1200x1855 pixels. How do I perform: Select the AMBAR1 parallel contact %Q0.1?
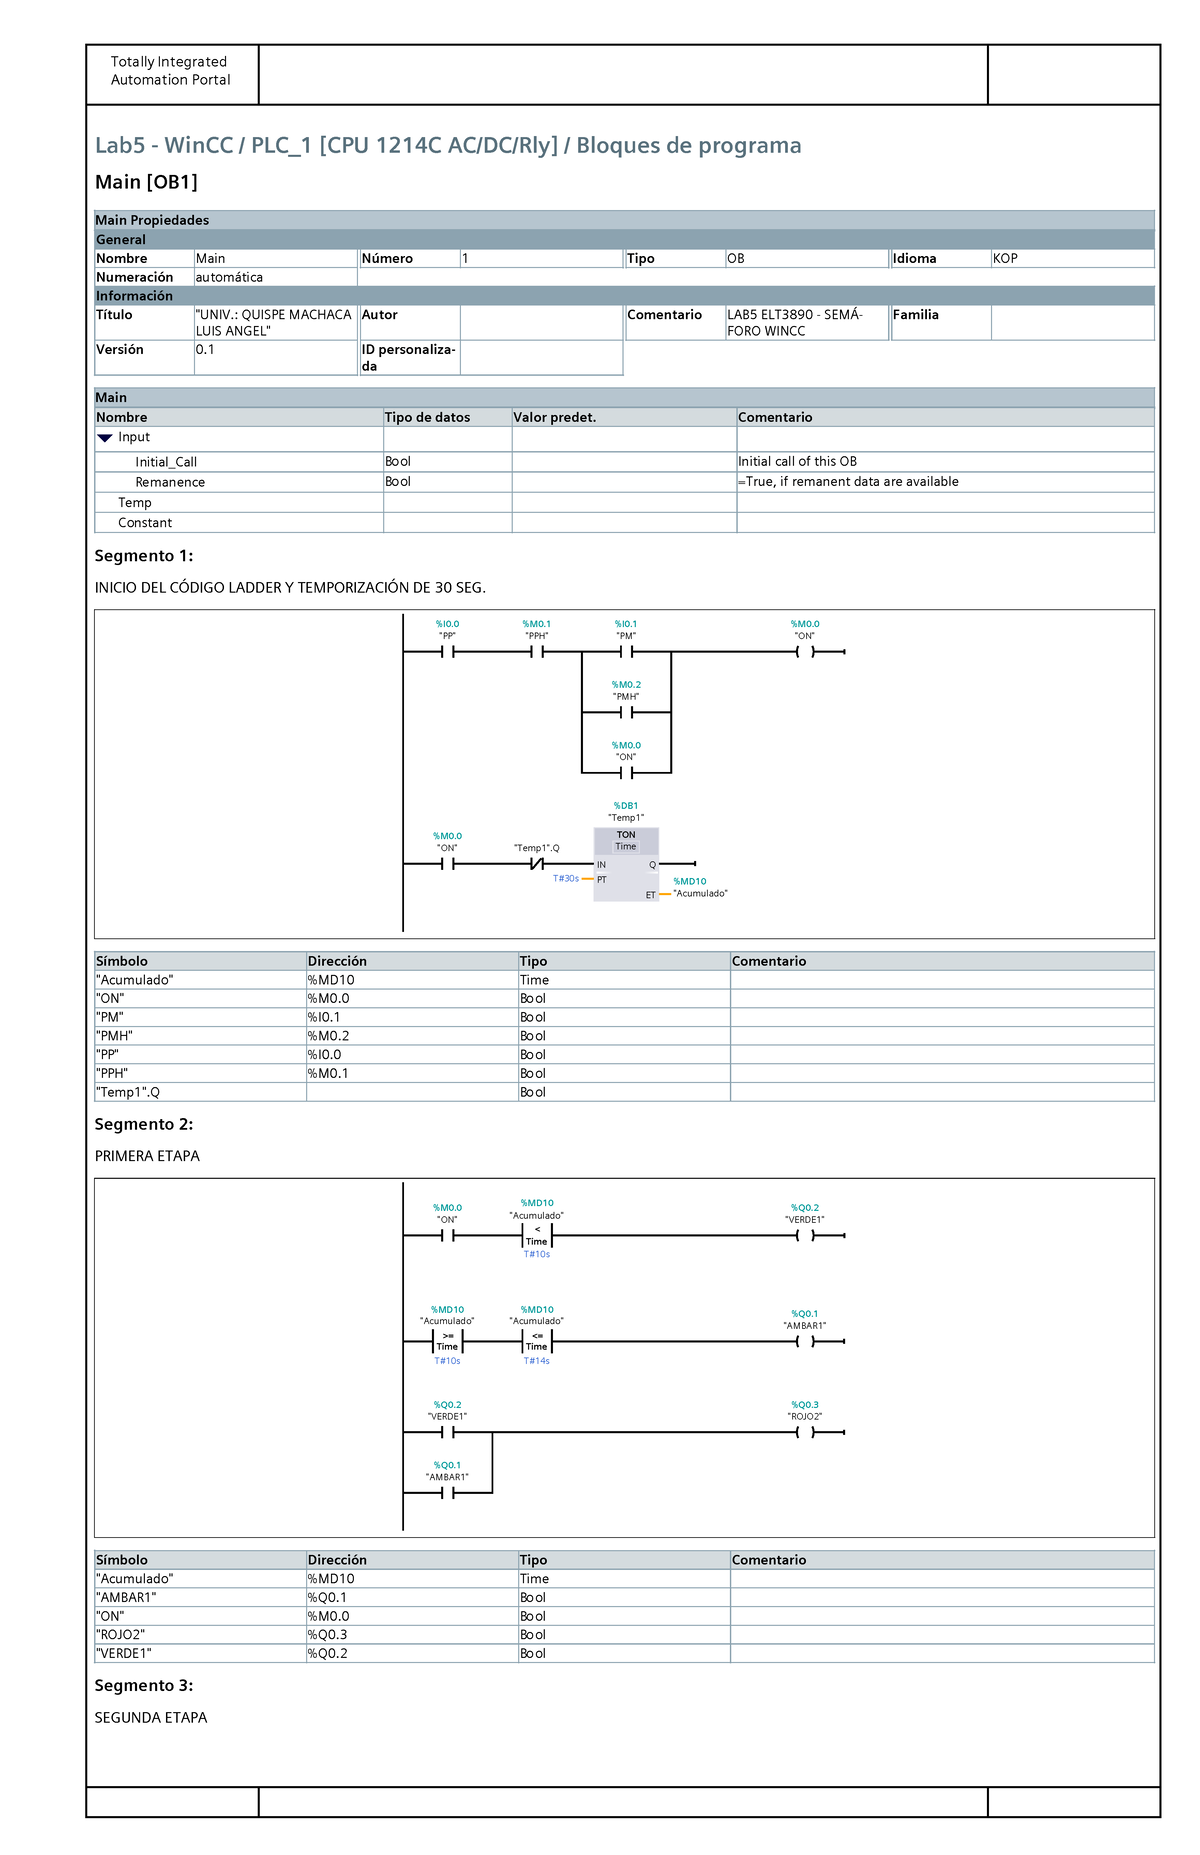click(x=447, y=1493)
